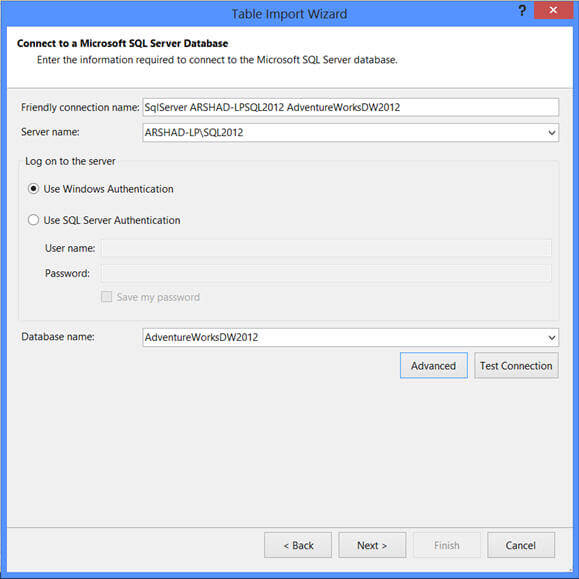Click the Server name label
This screenshot has height=579, width=579.
[50, 132]
